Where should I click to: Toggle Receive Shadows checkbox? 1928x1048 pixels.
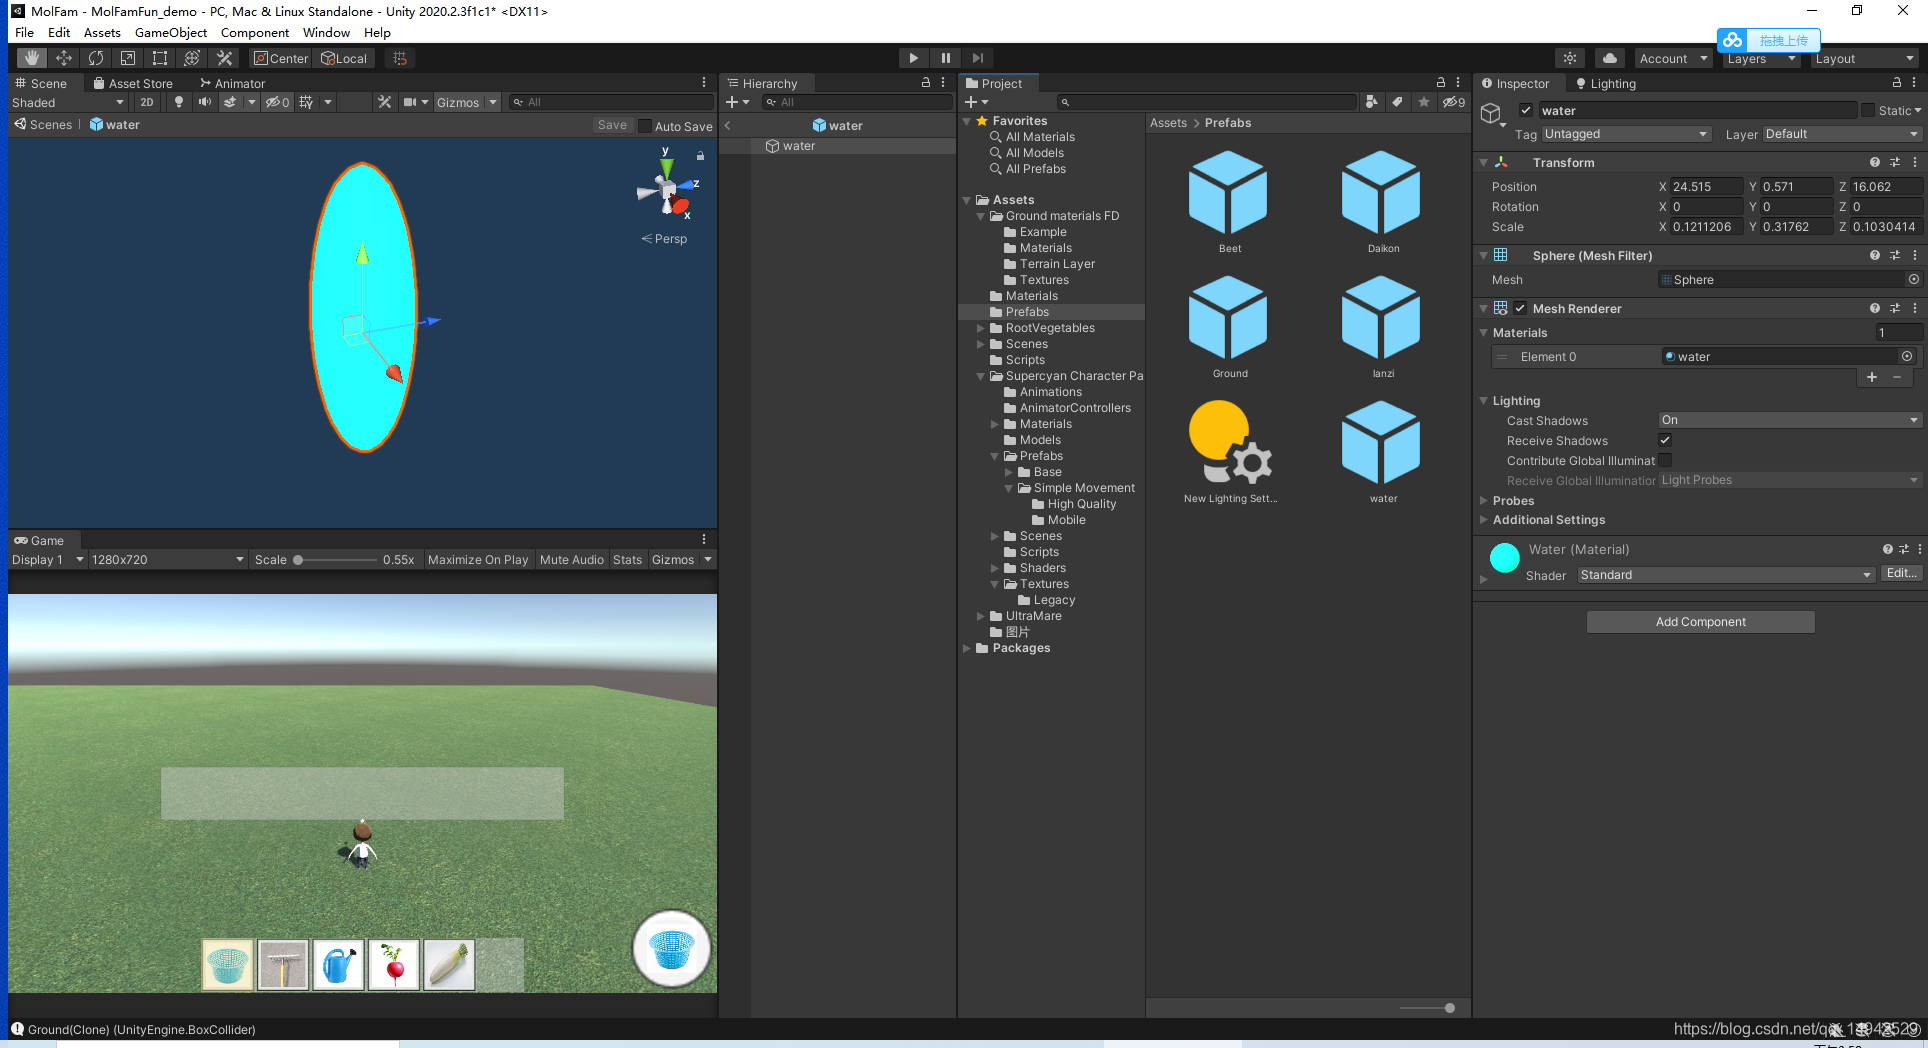coord(1665,440)
